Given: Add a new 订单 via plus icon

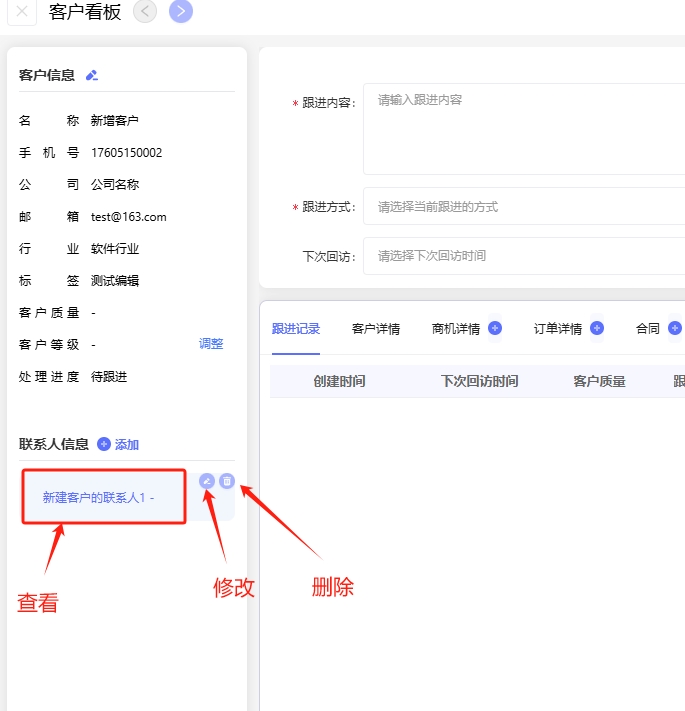Looking at the screenshot, I should tap(597, 328).
